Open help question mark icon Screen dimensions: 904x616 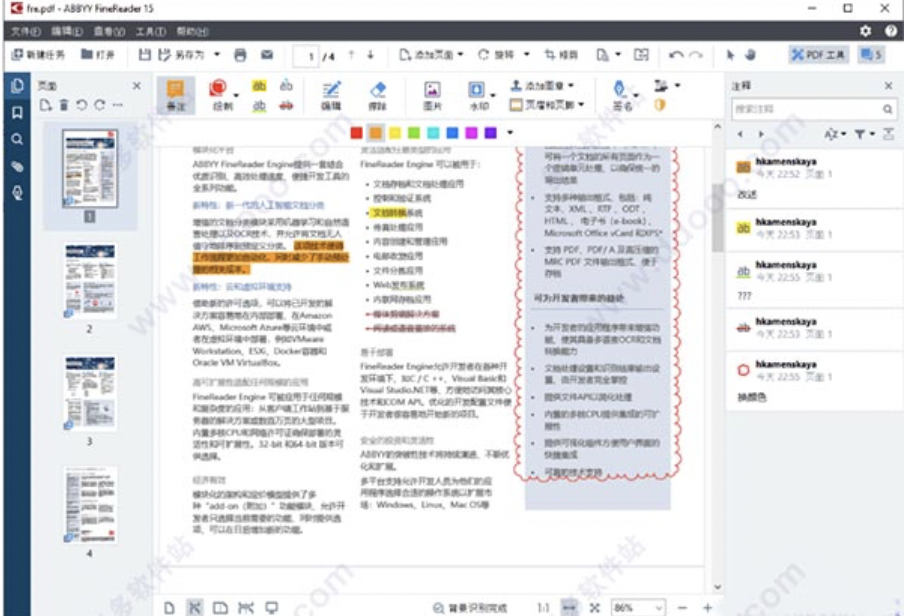[x=891, y=31]
